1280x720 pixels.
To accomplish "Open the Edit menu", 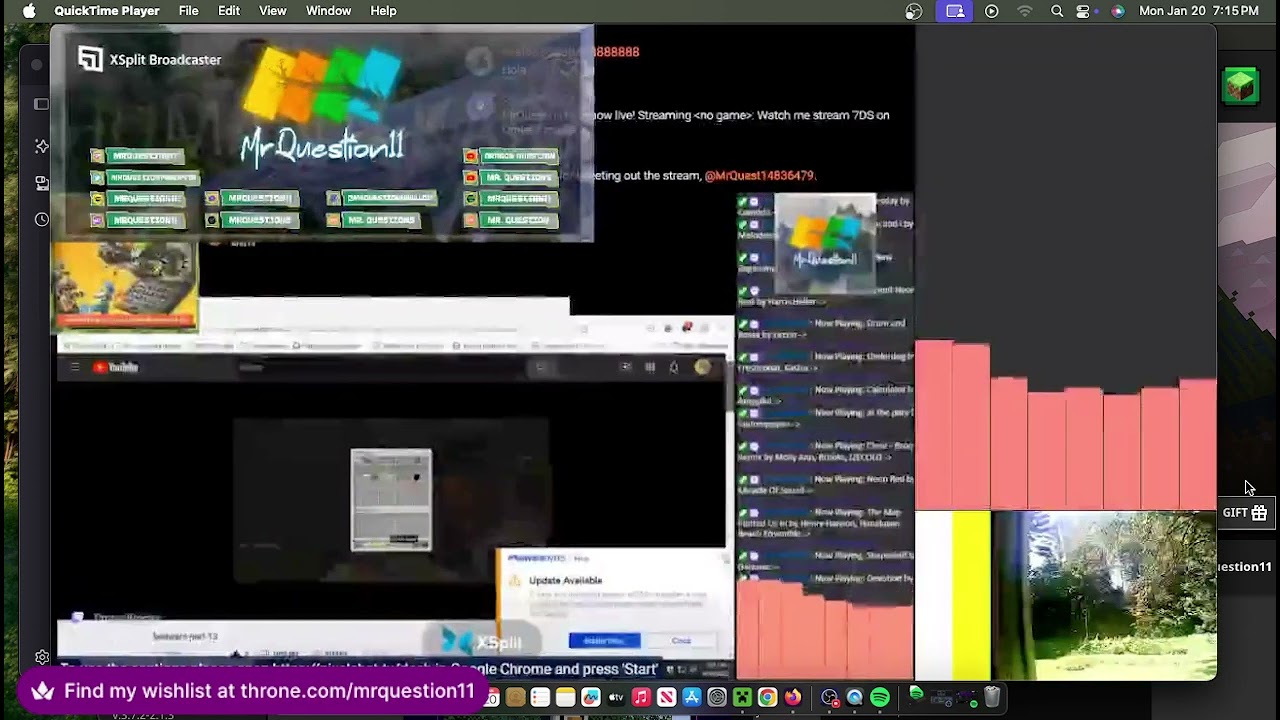I will [x=229, y=11].
